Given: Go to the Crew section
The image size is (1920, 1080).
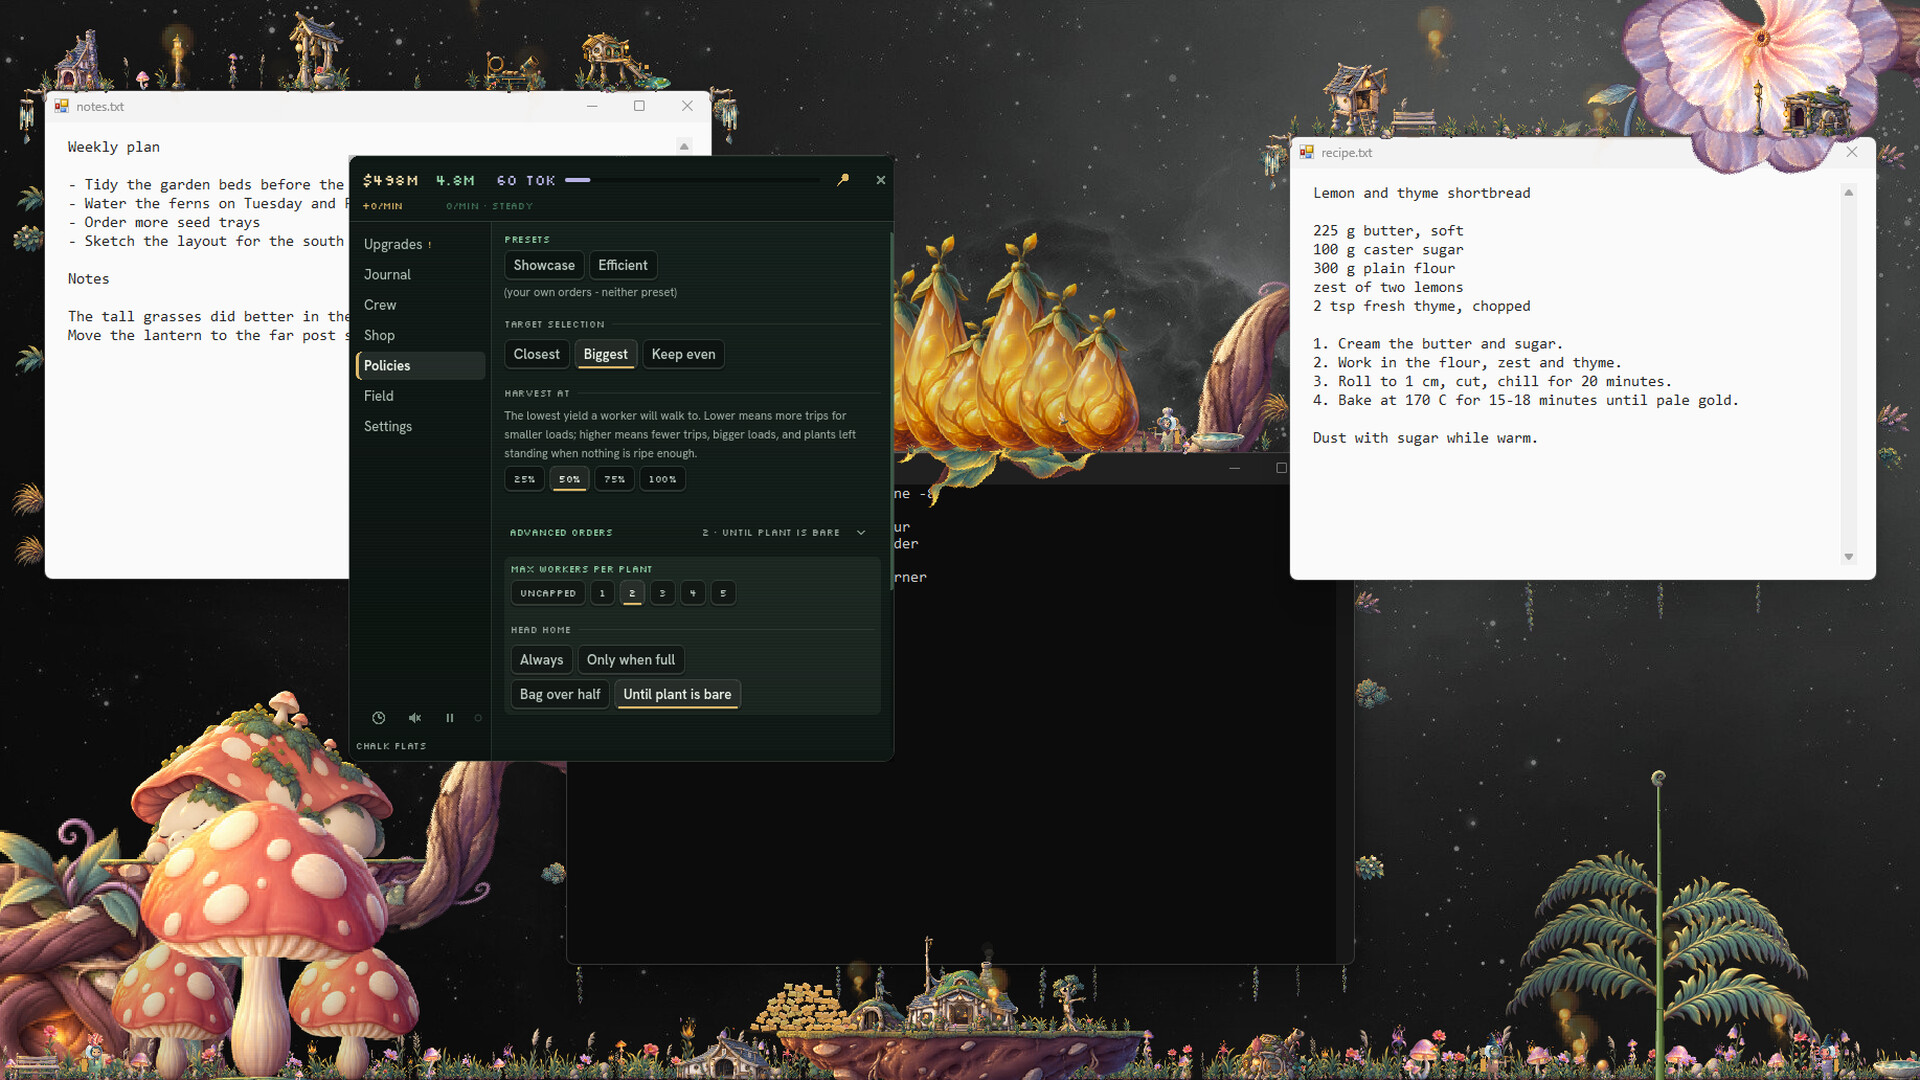Looking at the screenshot, I should [420, 305].
